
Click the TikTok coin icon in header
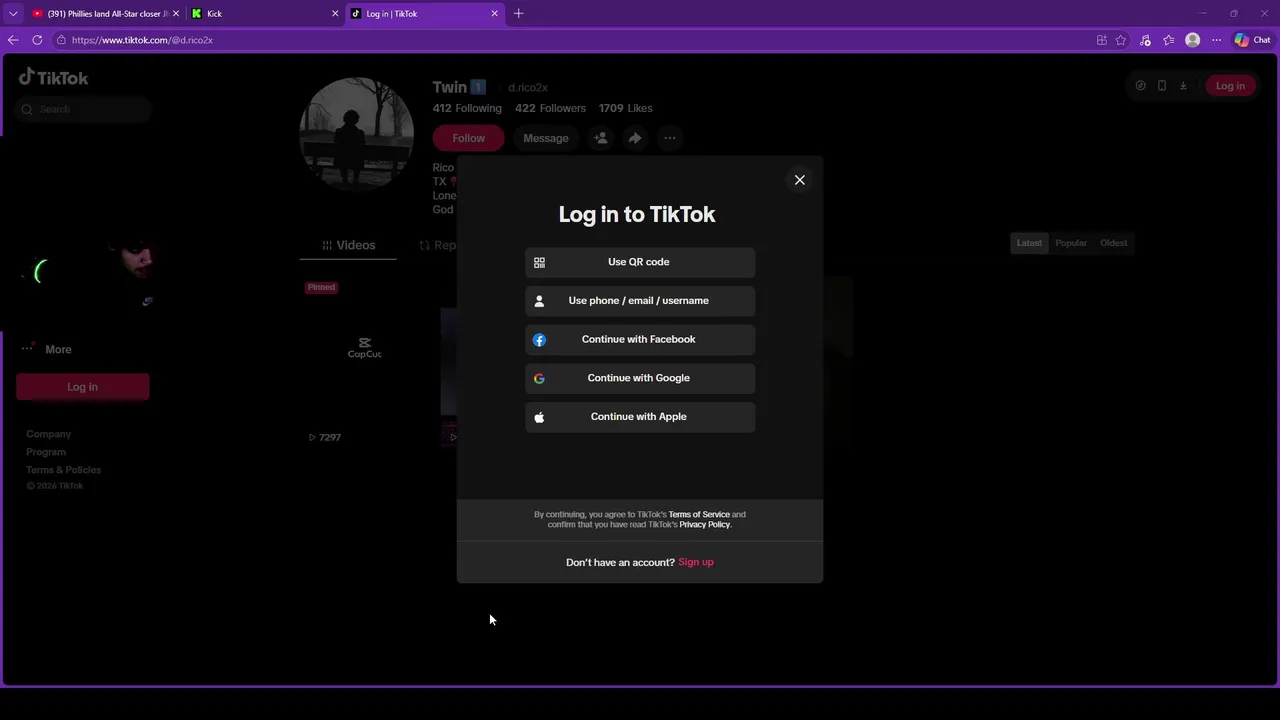[1140, 86]
